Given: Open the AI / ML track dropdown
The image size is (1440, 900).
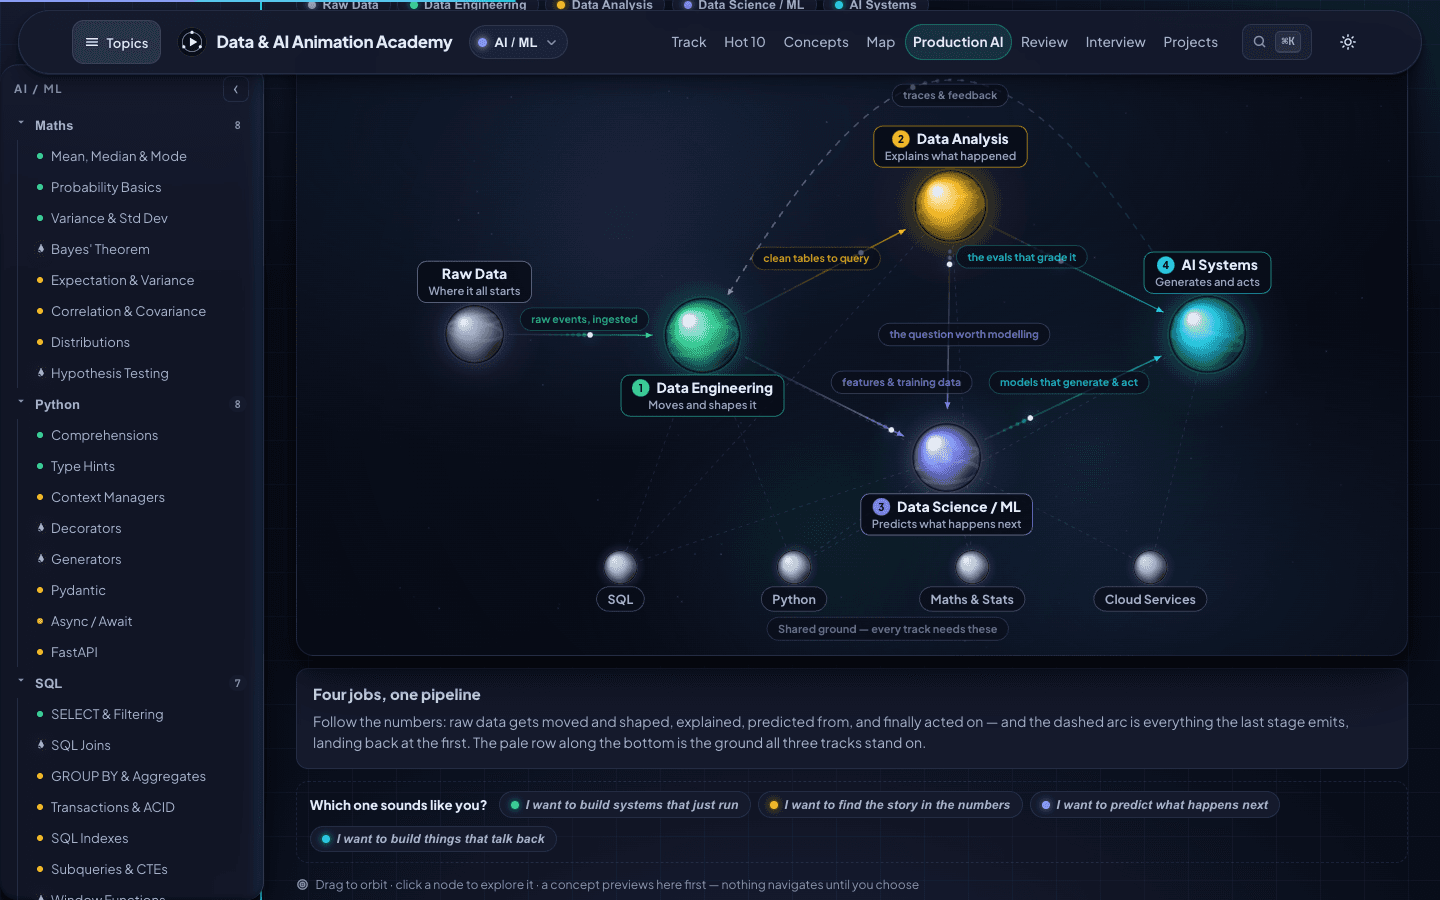Looking at the screenshot, I should pos(518,42).
